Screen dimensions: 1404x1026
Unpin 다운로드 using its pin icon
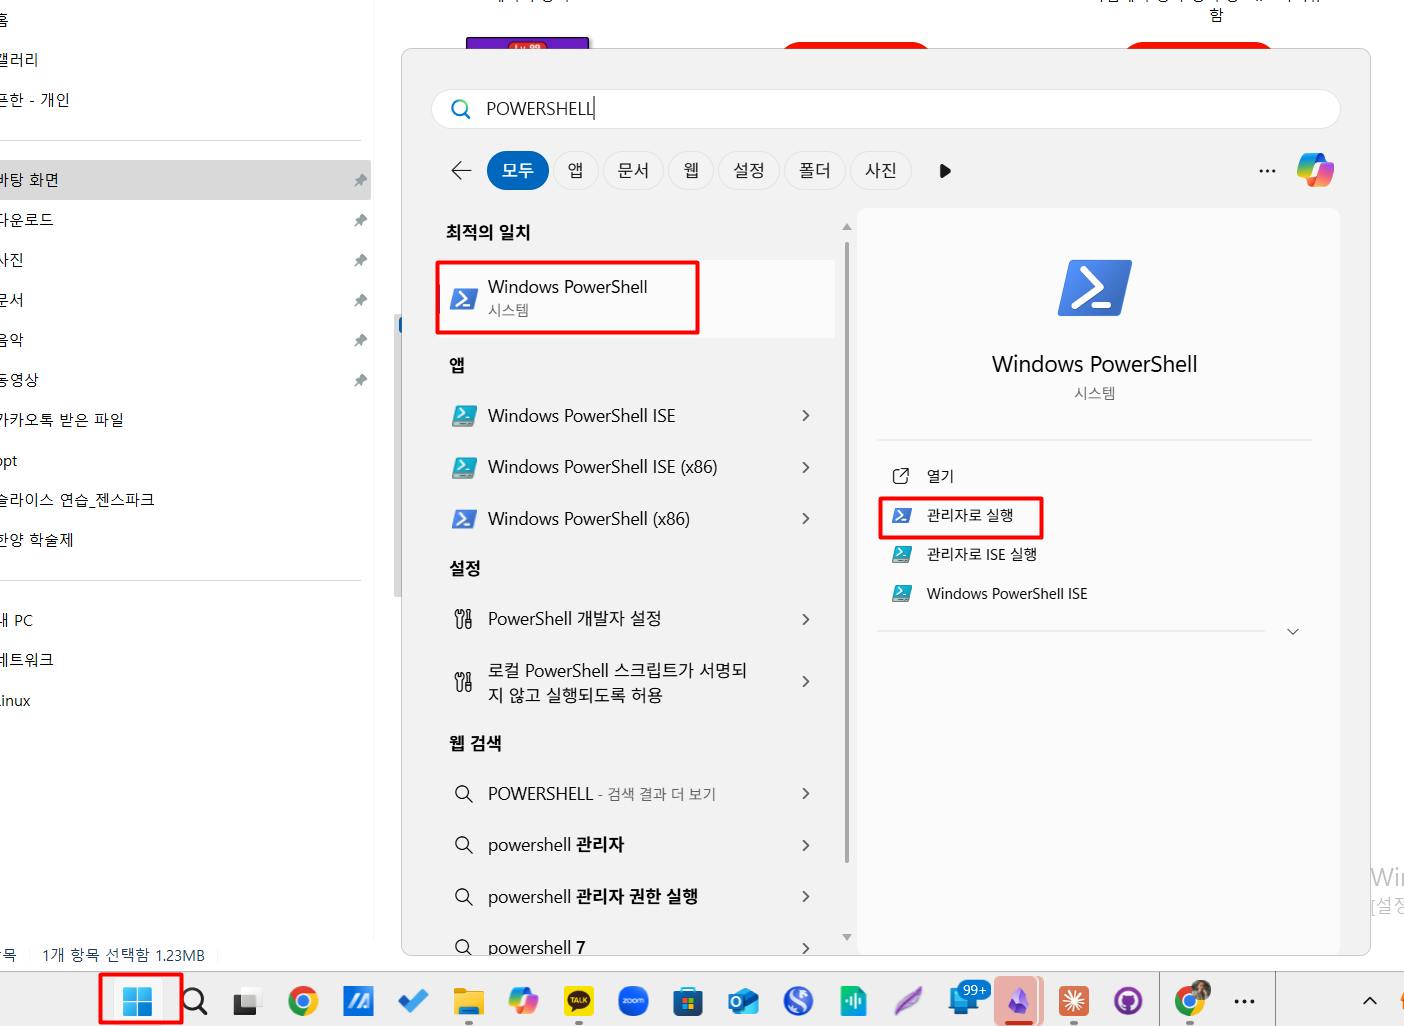[x=360, y=220]
